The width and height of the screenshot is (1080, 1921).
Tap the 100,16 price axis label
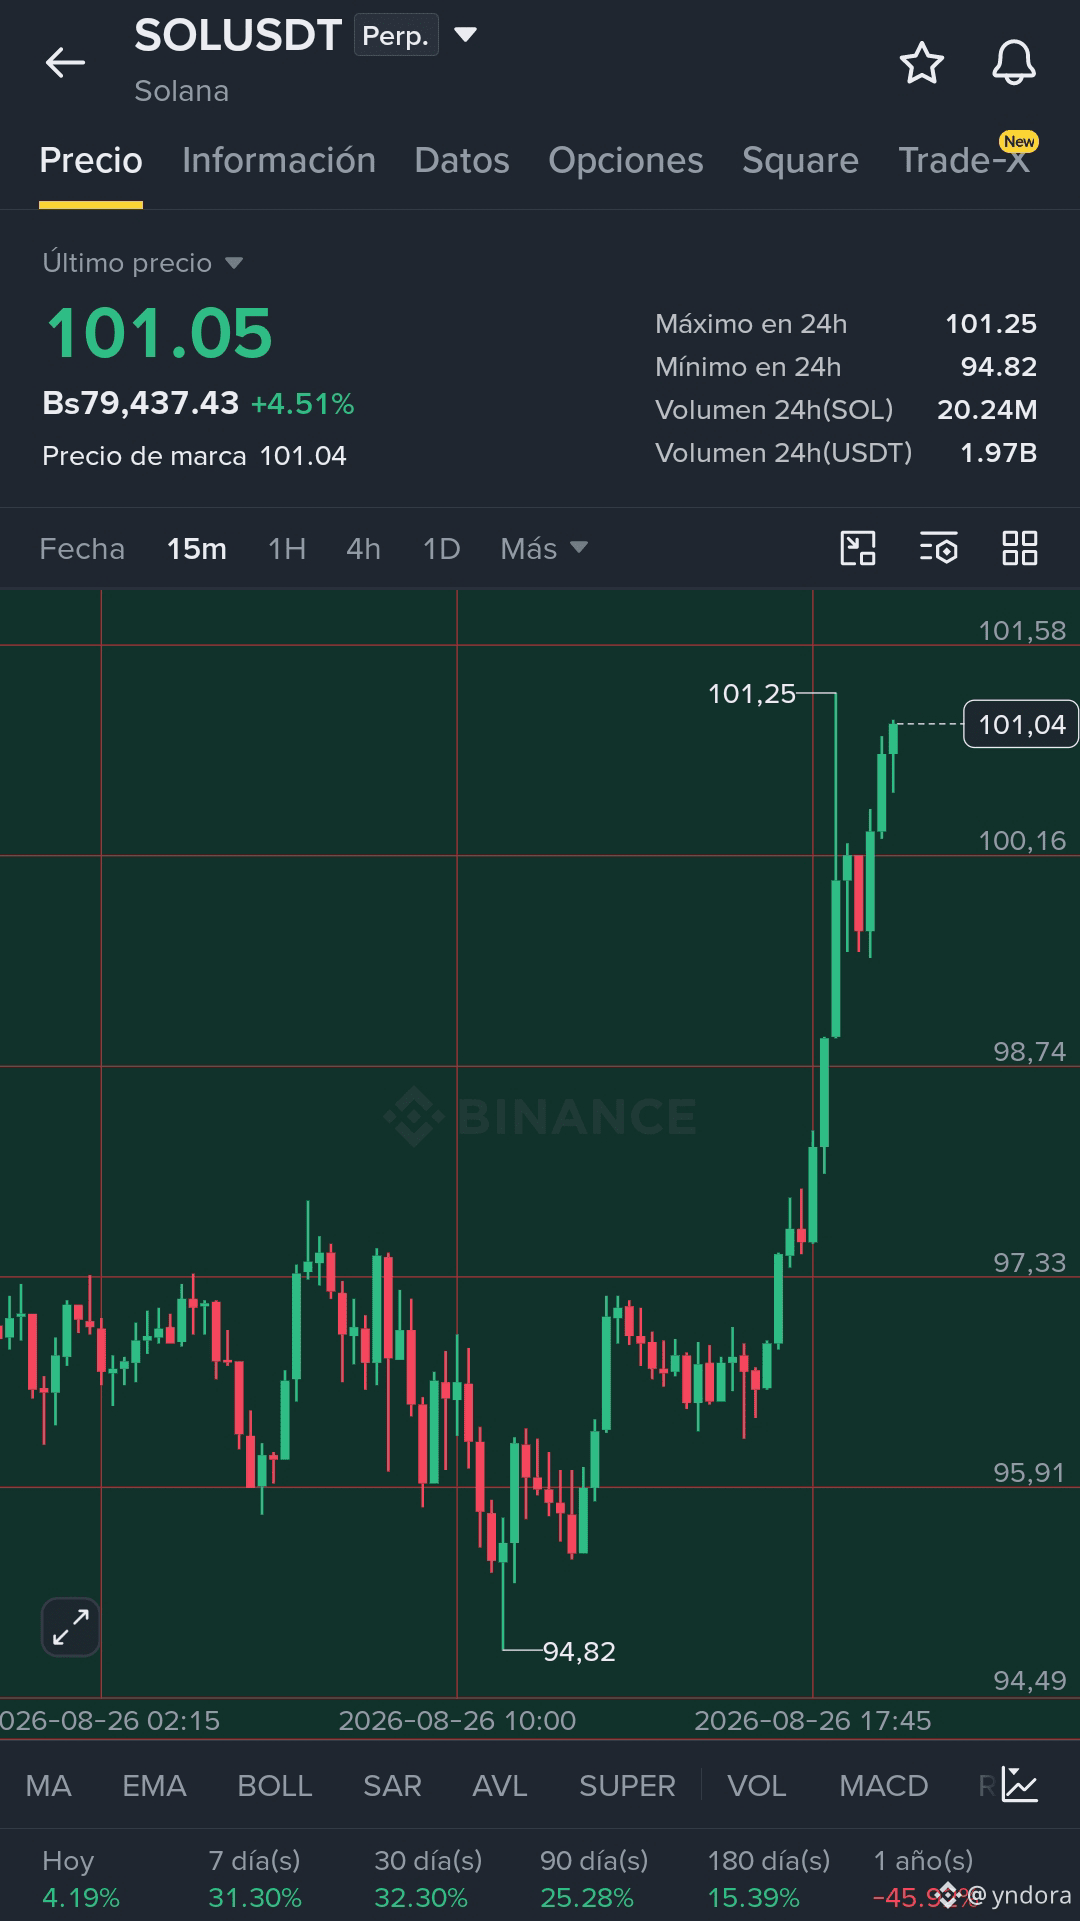pyautogui.click(x=1022, y=840)
